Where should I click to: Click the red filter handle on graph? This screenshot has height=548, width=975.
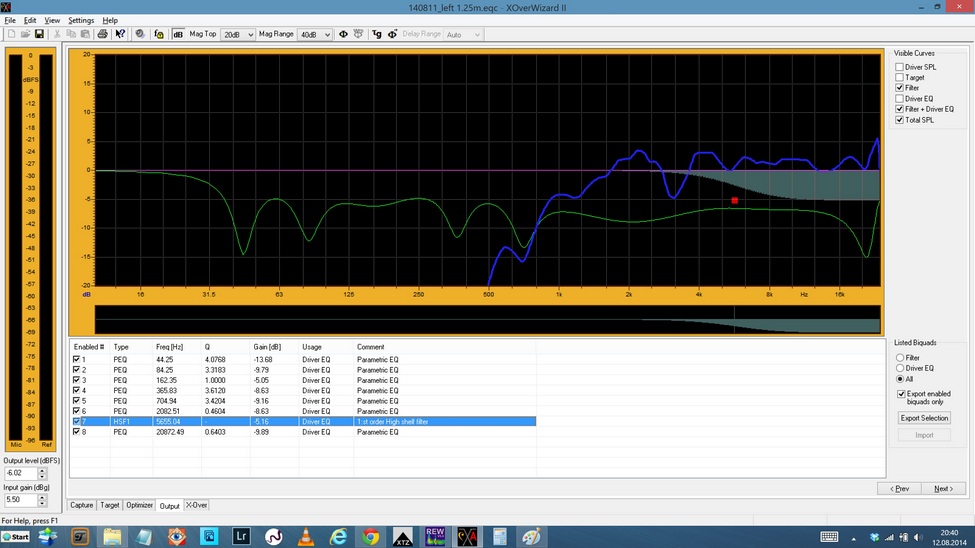point(735,200)
